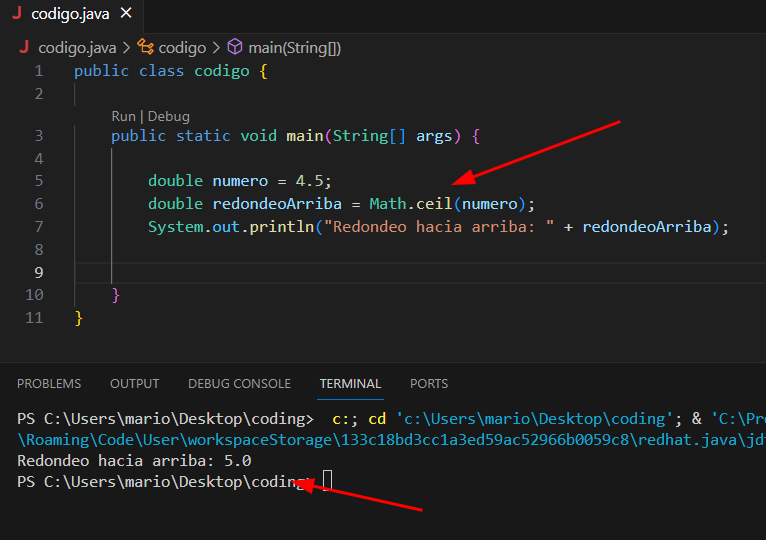766x540 pixels.
Task: Click the class symbol icon in breadcrumb
Action: pyautogui.click(x=145, y=47)
